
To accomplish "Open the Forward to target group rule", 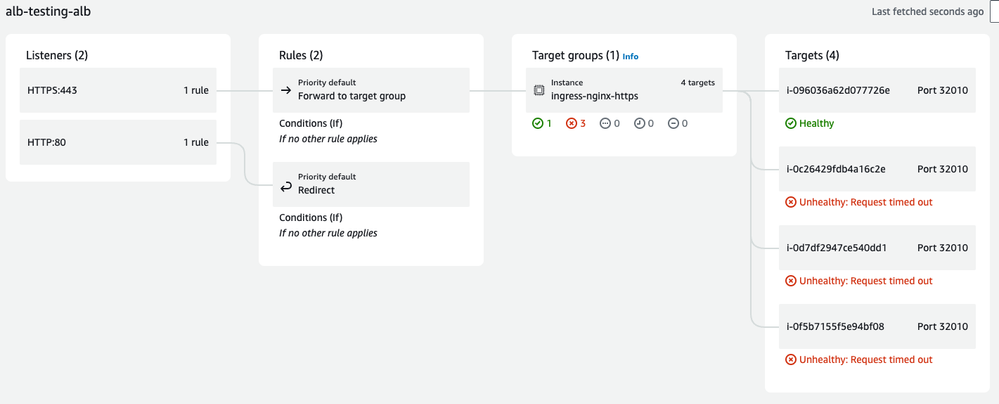I will (x=351, y=96).
